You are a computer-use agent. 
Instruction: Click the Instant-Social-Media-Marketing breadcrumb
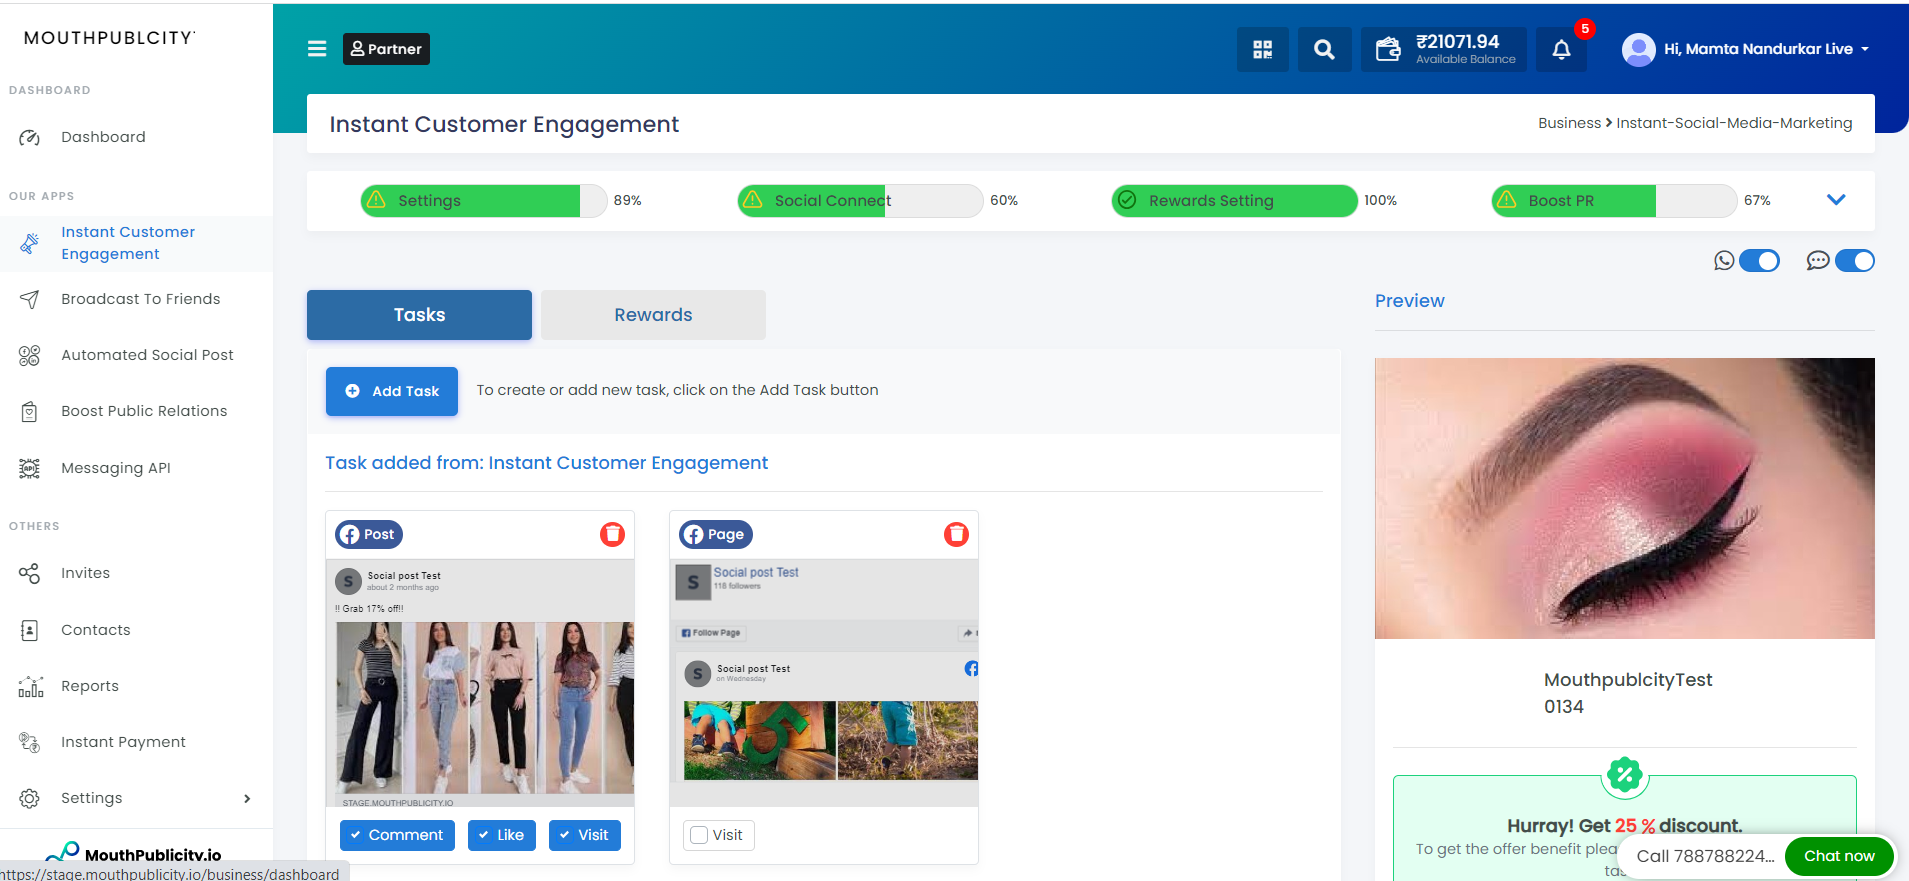point(1734,123)
